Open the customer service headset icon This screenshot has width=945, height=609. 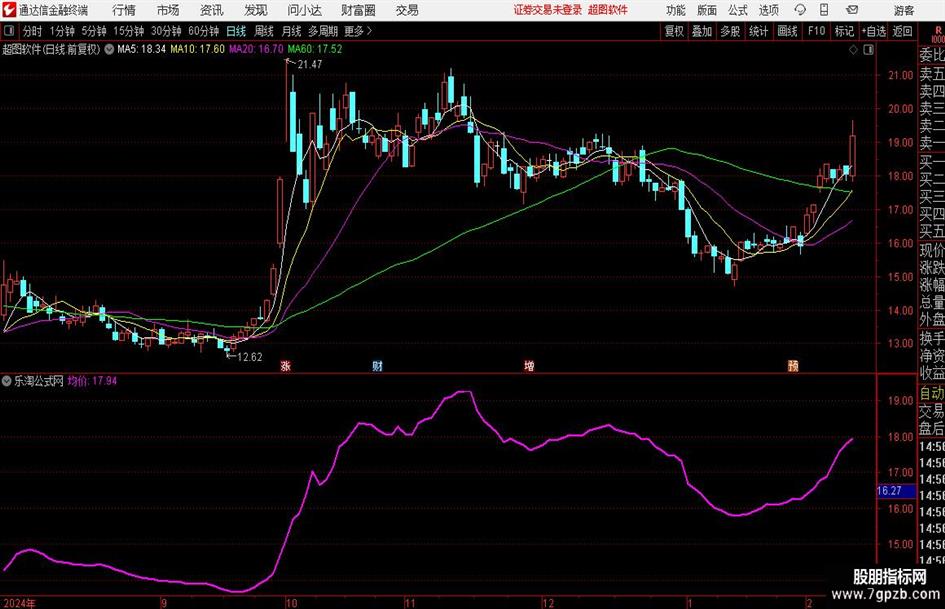(800, 10)
